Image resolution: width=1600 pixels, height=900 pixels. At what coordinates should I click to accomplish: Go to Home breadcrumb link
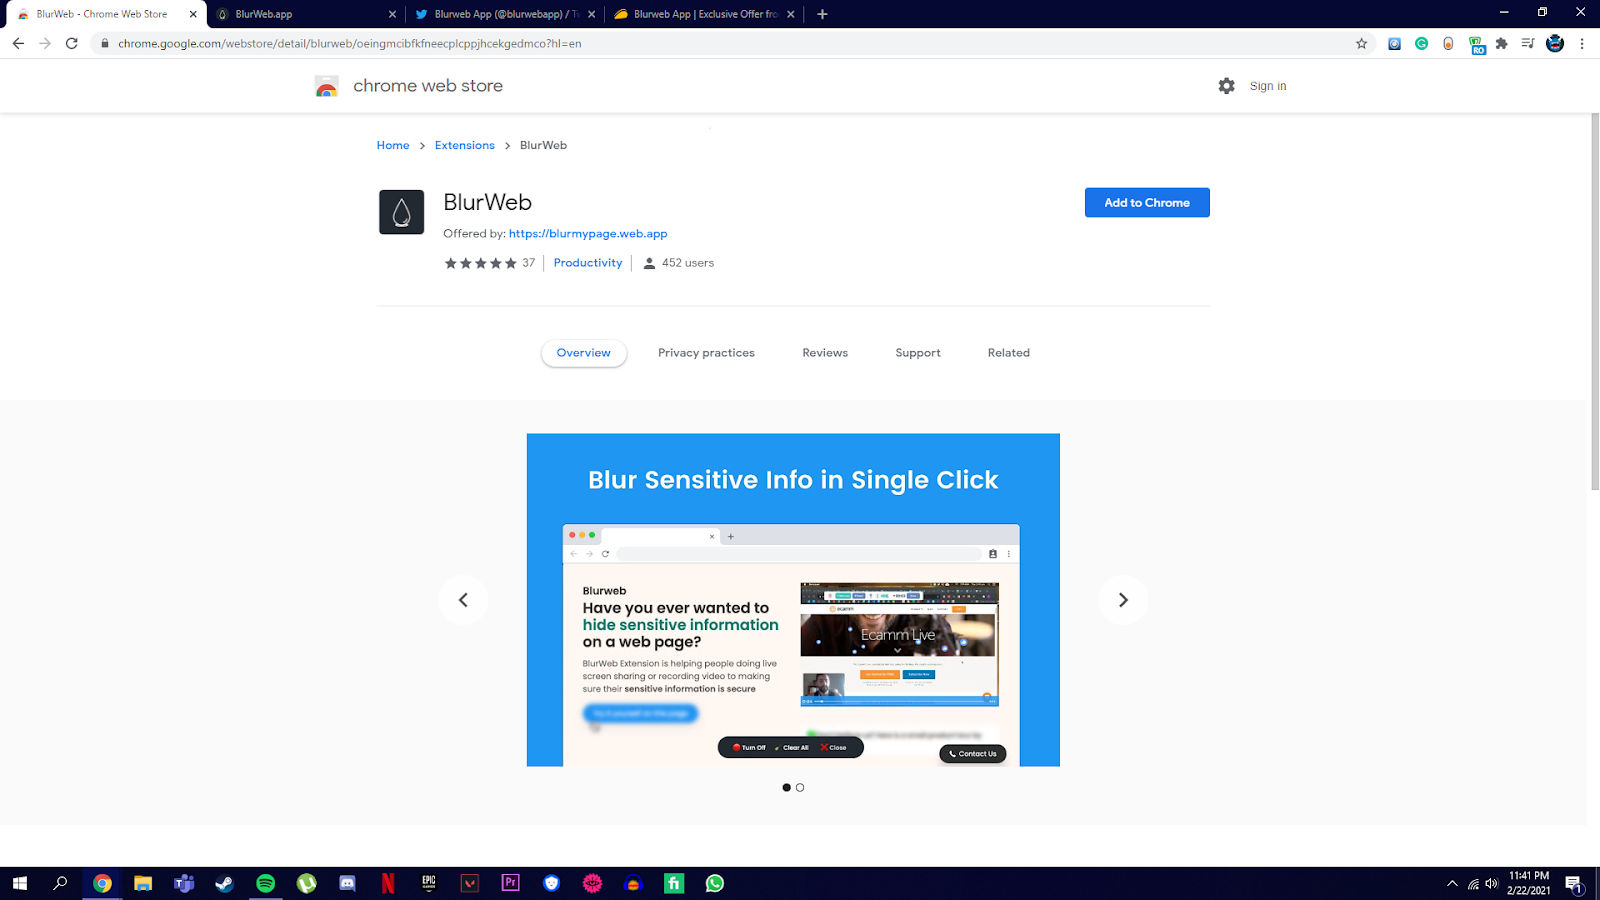[x=393, y=145]
